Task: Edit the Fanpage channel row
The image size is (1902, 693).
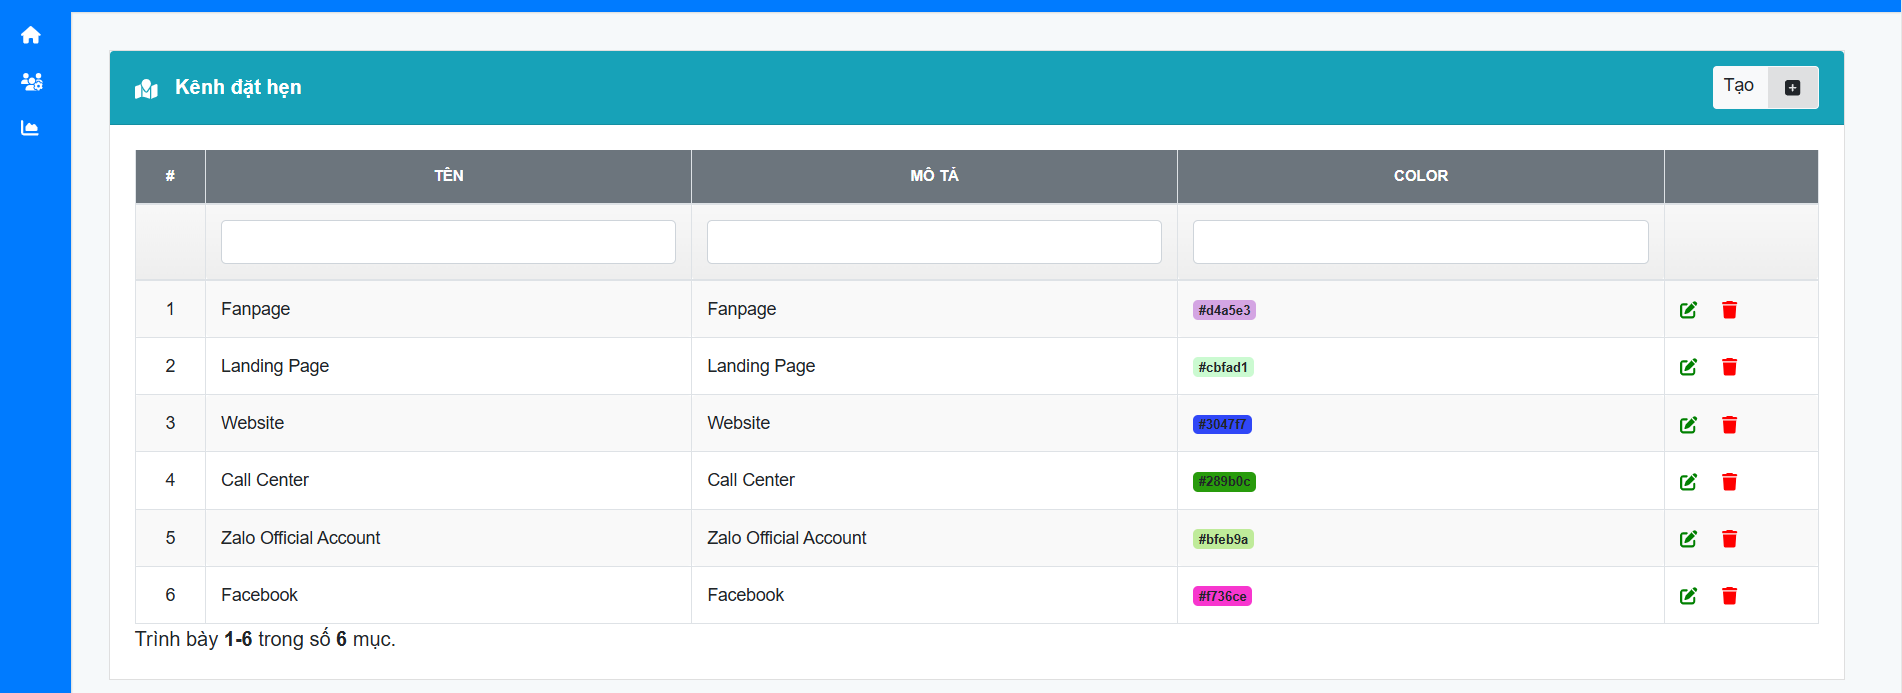Action: coord(1688,310)
